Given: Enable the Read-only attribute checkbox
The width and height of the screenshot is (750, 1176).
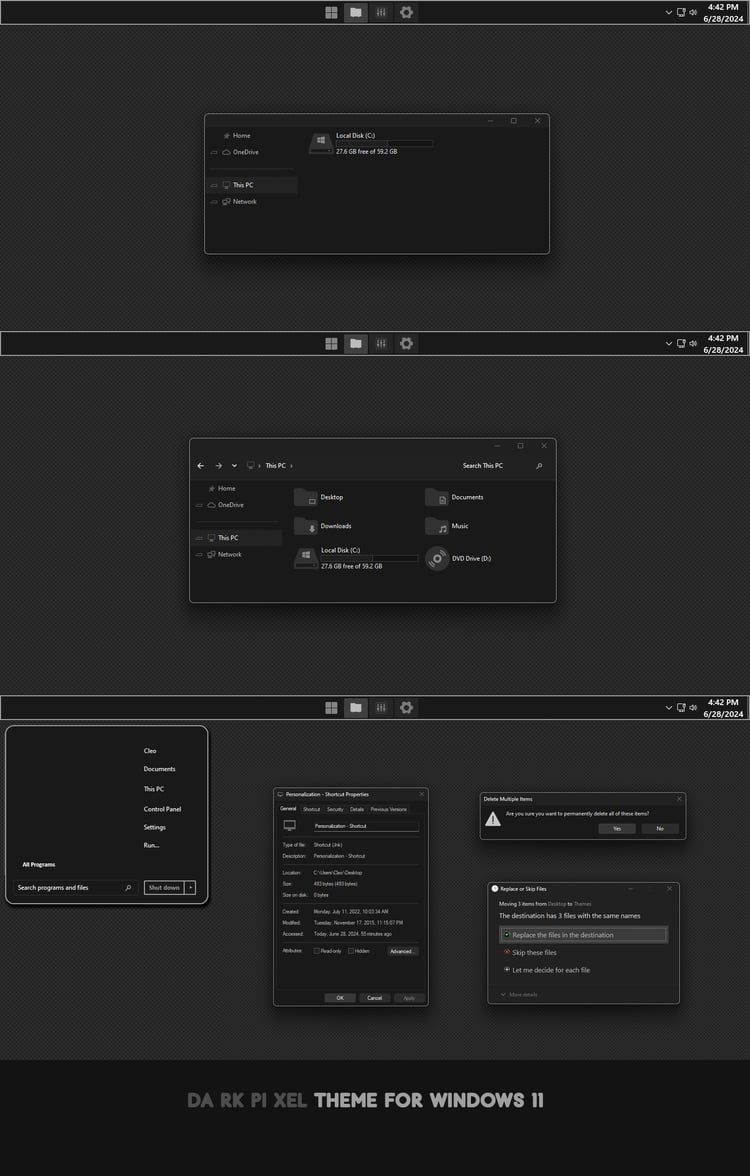Looking at the screenshot, I should coord(316,951).
